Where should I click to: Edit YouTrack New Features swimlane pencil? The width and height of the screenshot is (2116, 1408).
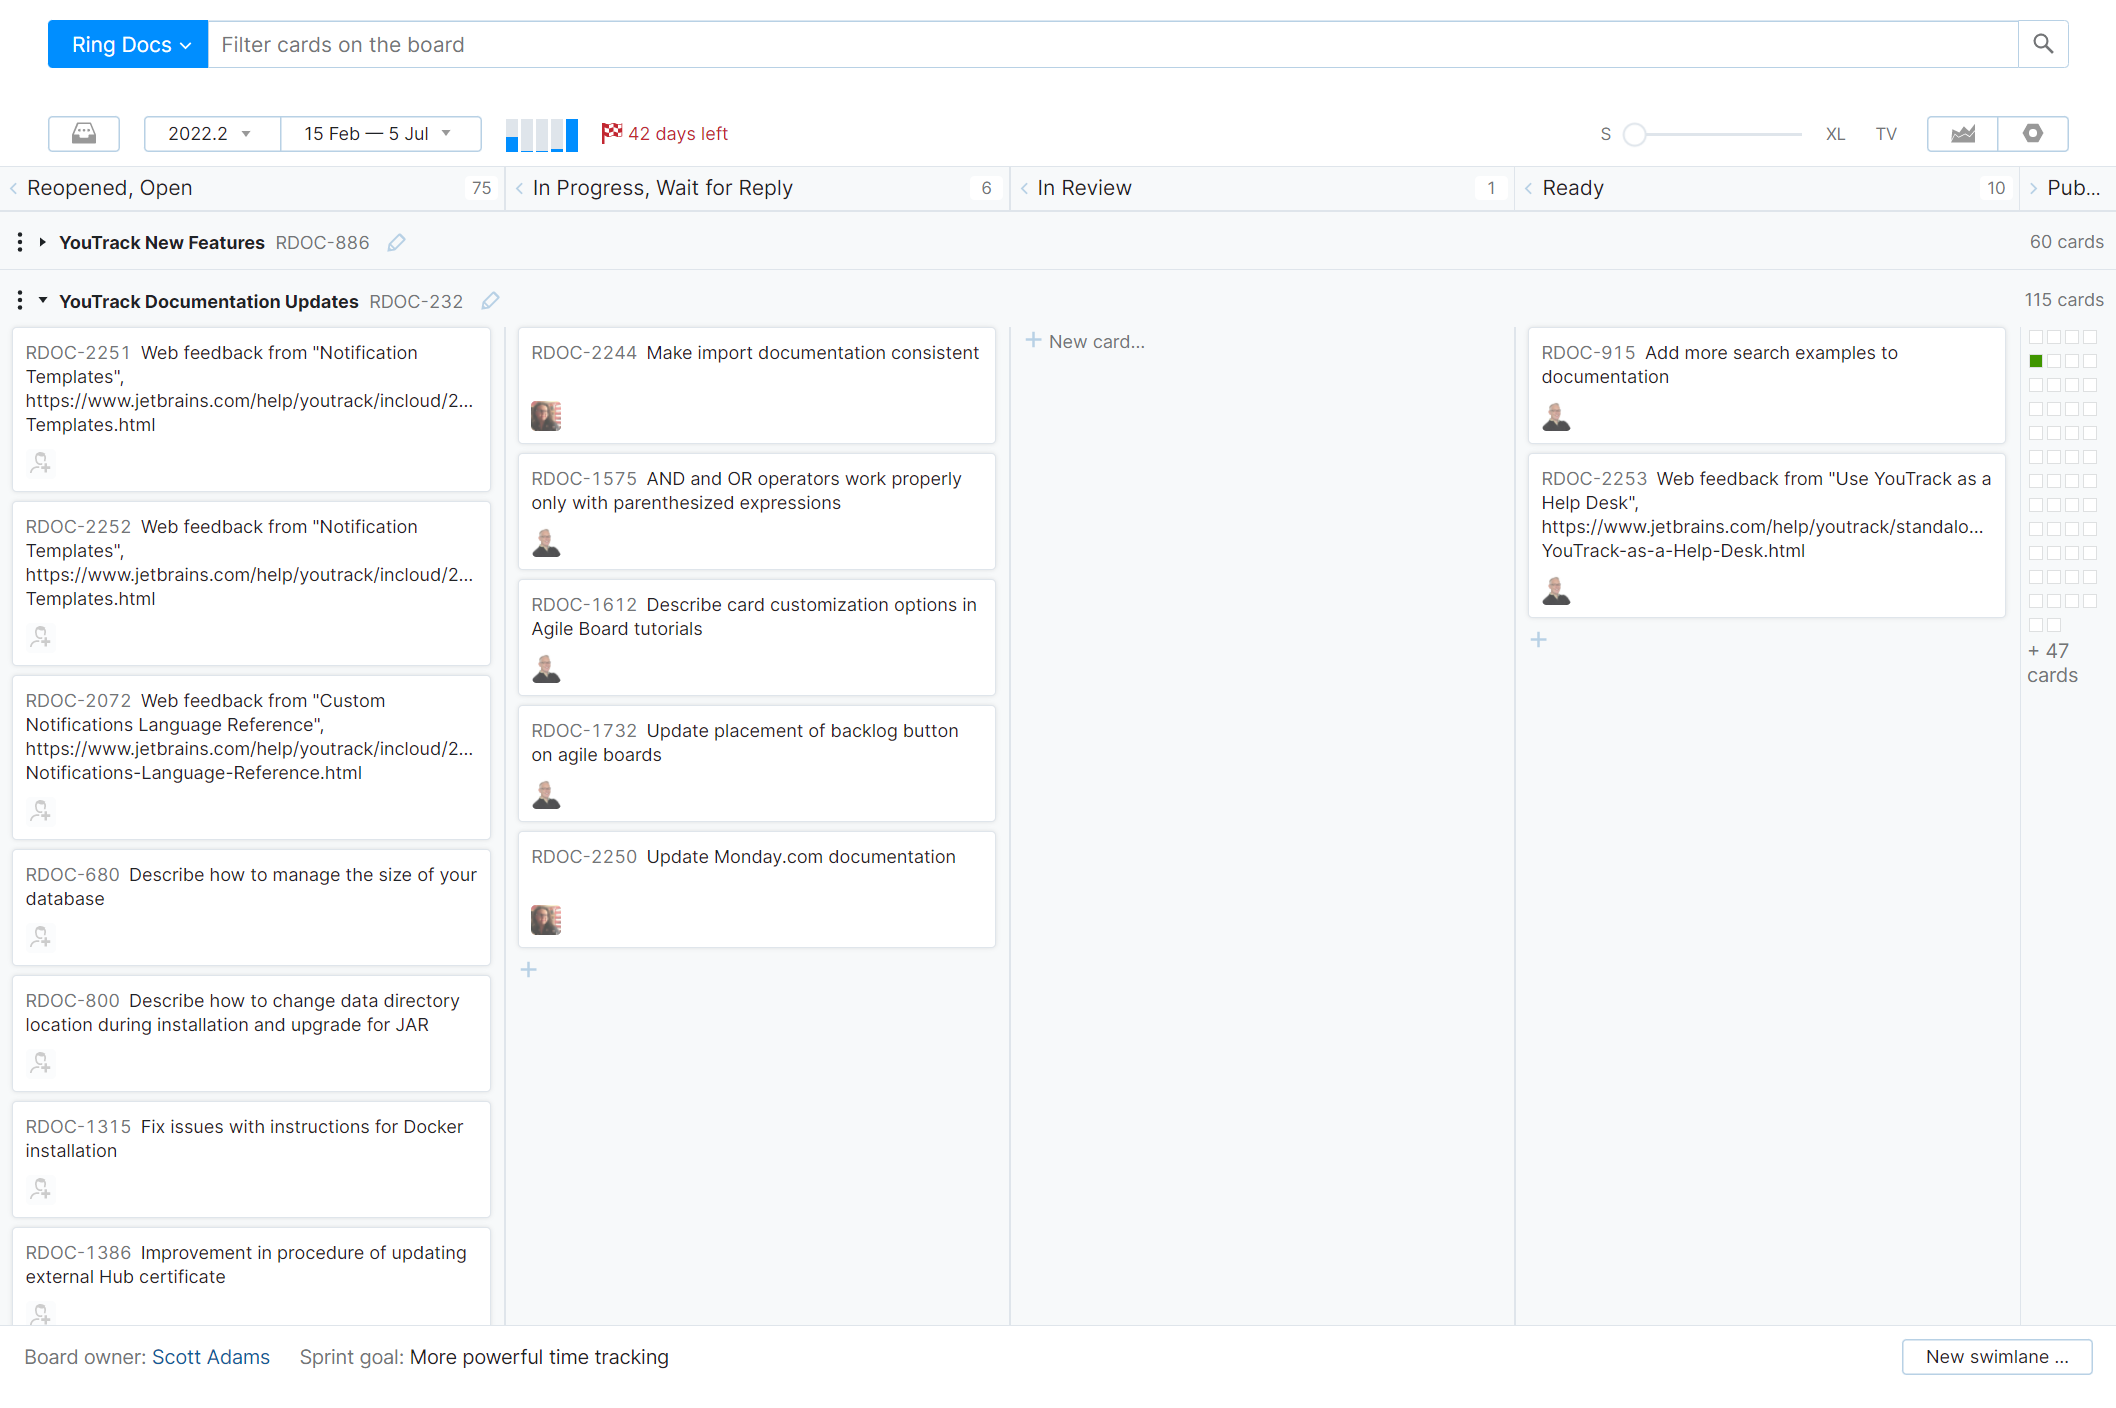click(396, 243)
